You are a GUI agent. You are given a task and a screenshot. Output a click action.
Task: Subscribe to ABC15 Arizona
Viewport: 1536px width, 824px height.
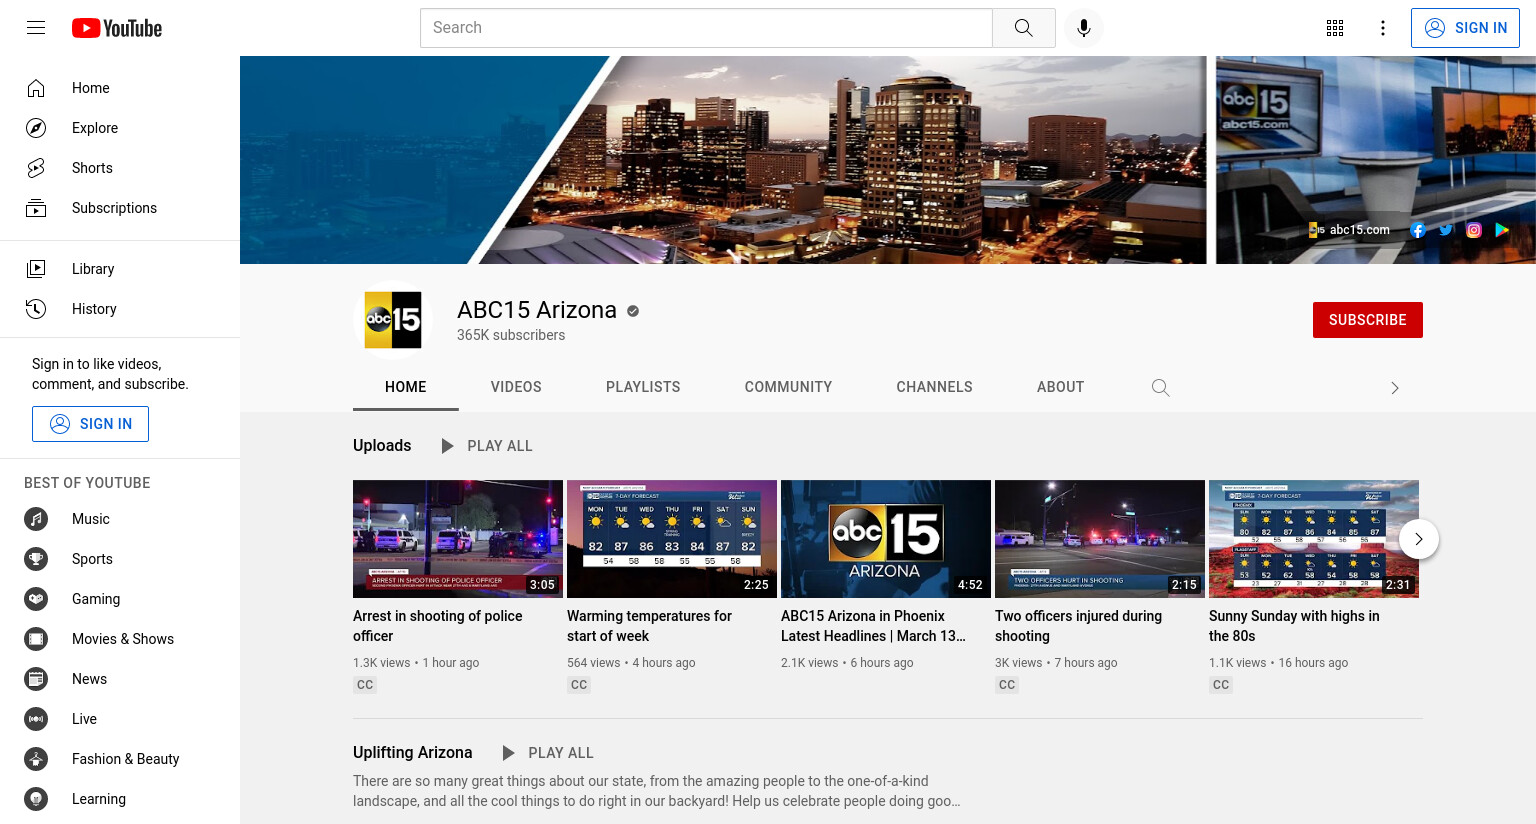[1367, 320]
